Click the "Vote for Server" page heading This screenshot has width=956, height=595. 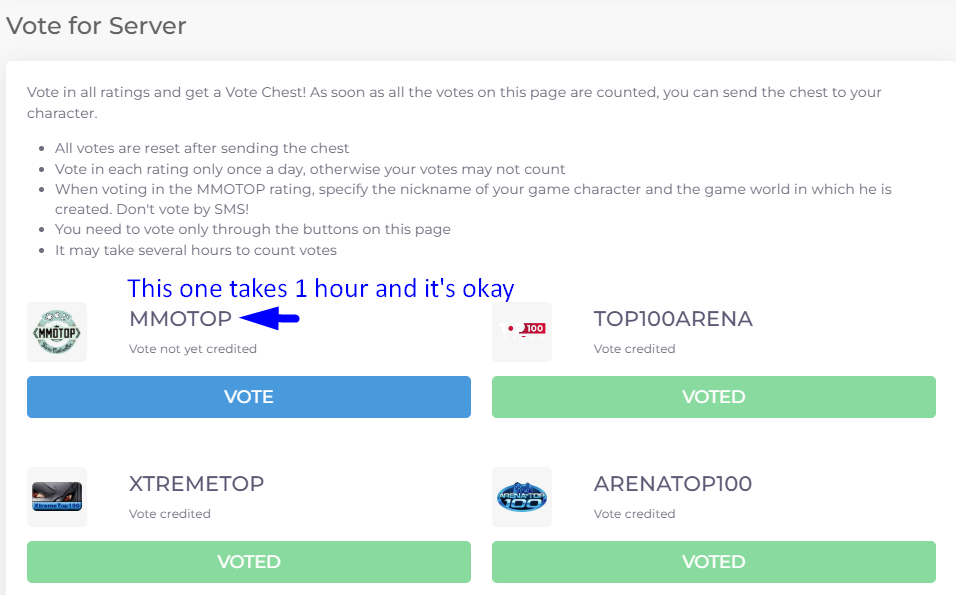point(96,26)
